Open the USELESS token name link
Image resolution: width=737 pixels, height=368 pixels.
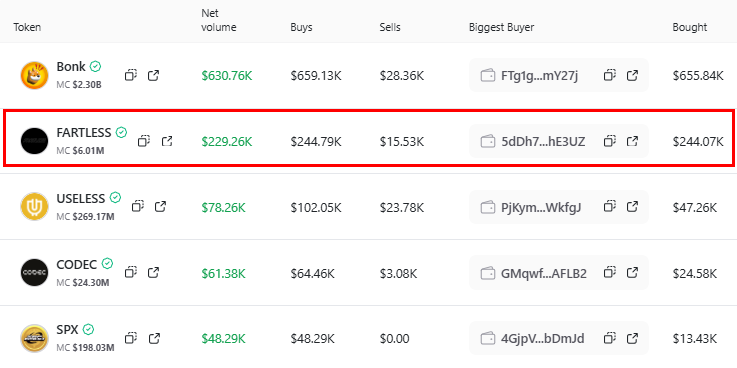pyautogui.click(x=80, y=198)
